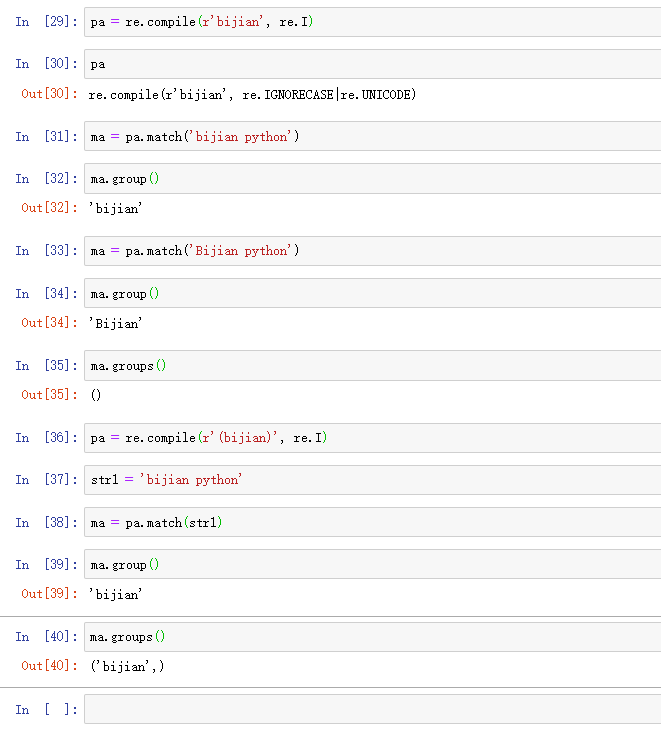The image size is (661, 734).
Task: Select the In [35] ma.groups() cell
Action: coord(370,366)
